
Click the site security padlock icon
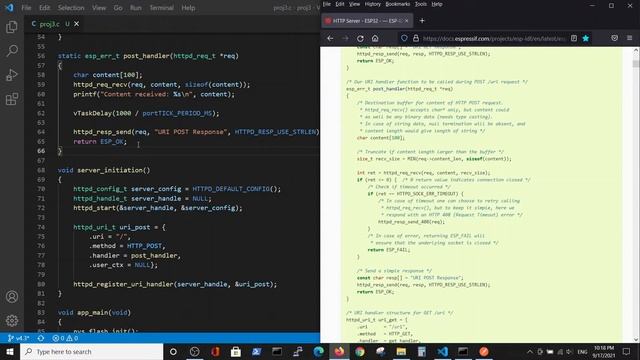tap(416, 38)
